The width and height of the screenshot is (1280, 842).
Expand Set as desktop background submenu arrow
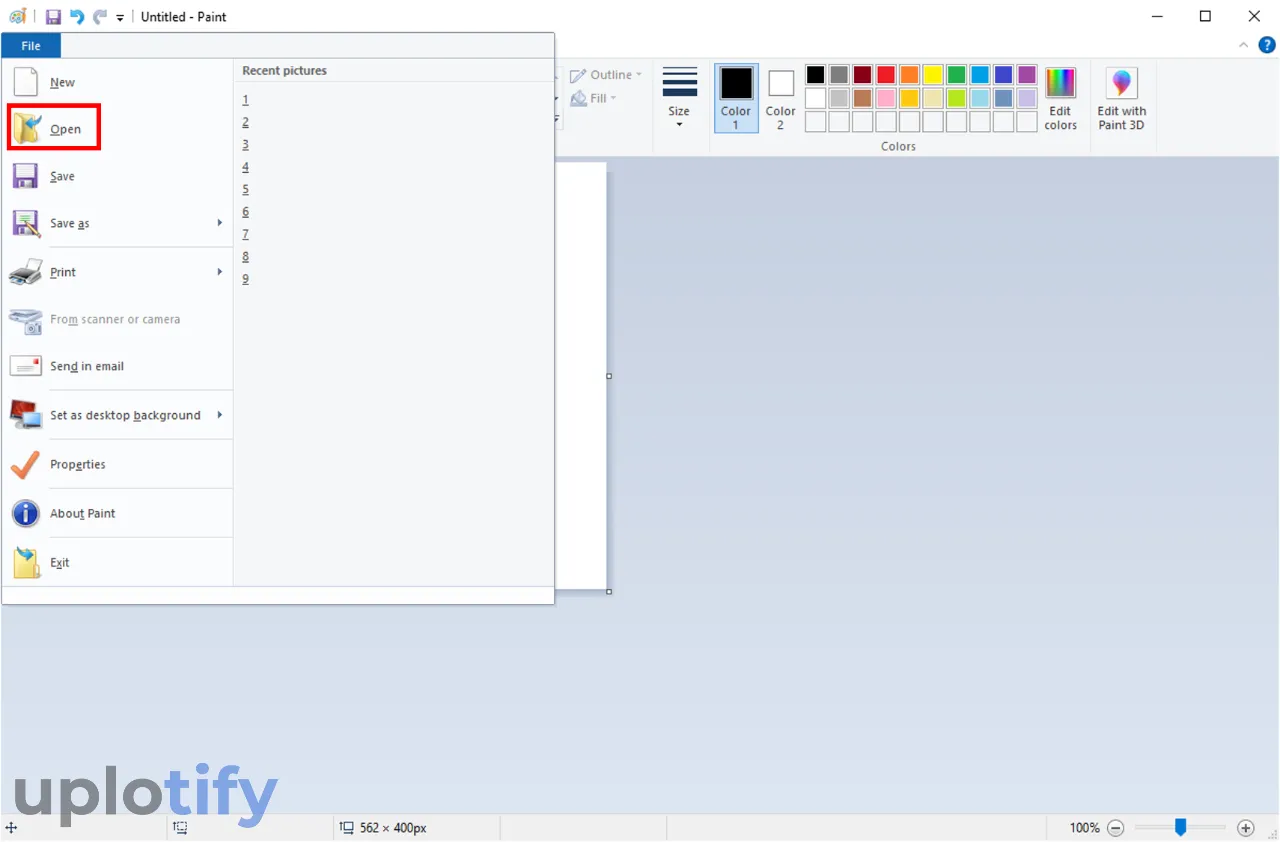coord(220,415)
